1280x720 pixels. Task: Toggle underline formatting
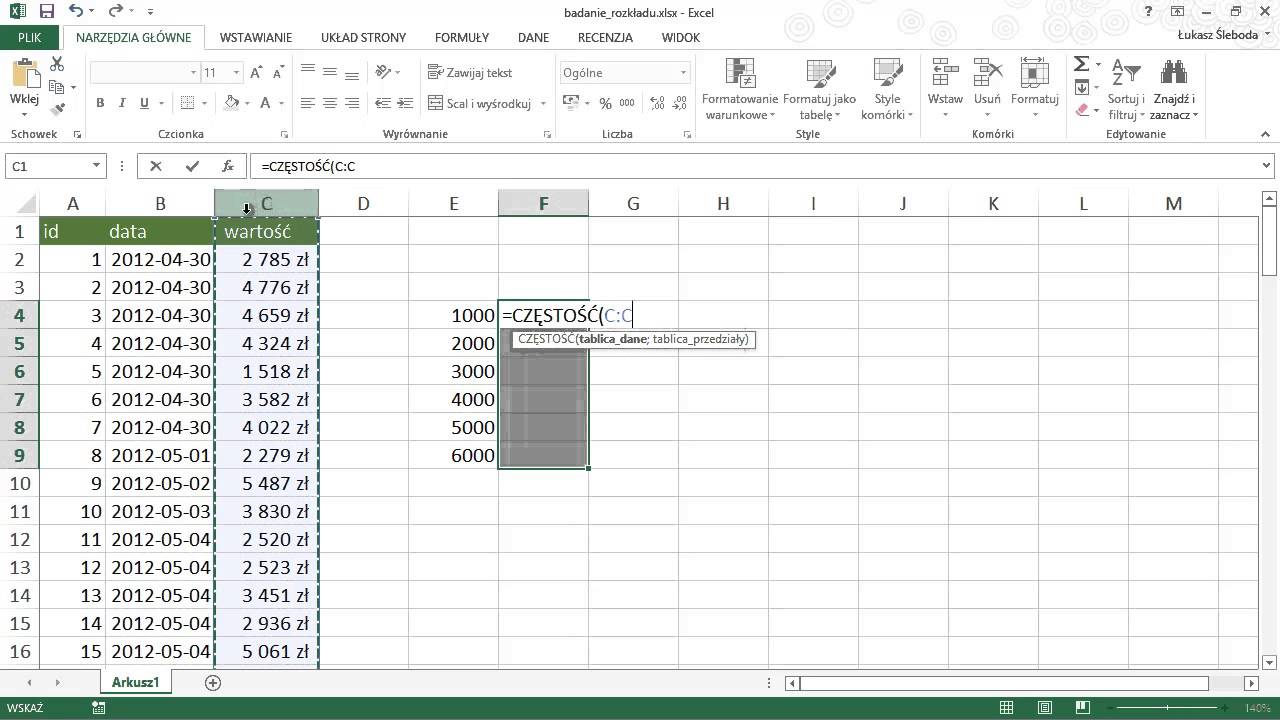click(145, 103)
